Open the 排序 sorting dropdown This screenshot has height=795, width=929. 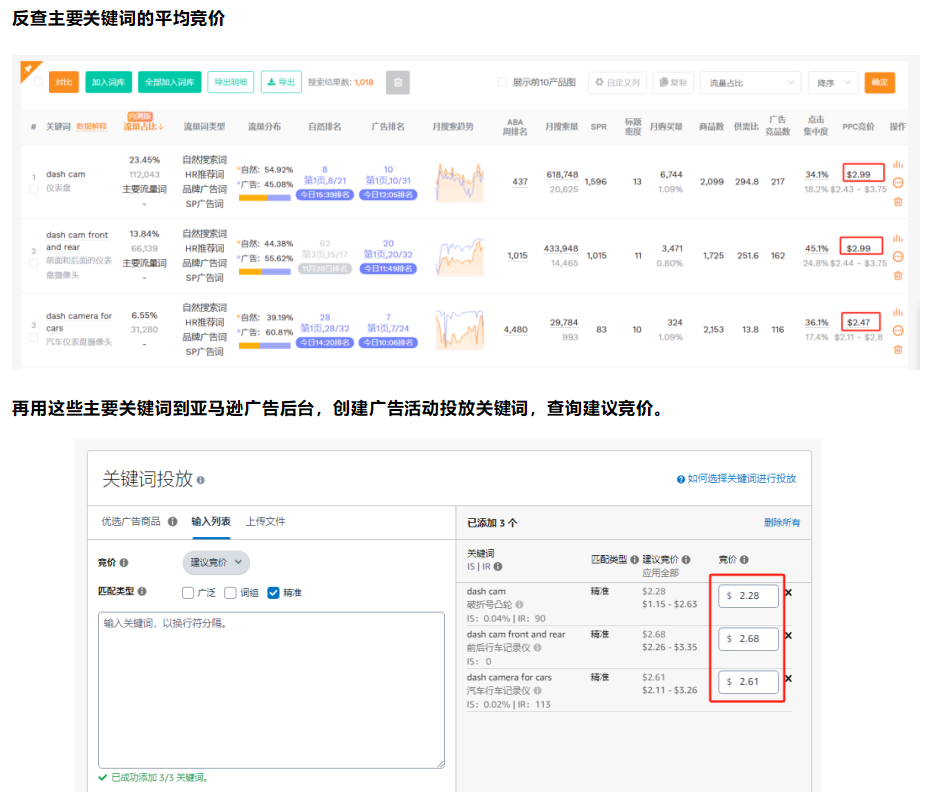835,82
